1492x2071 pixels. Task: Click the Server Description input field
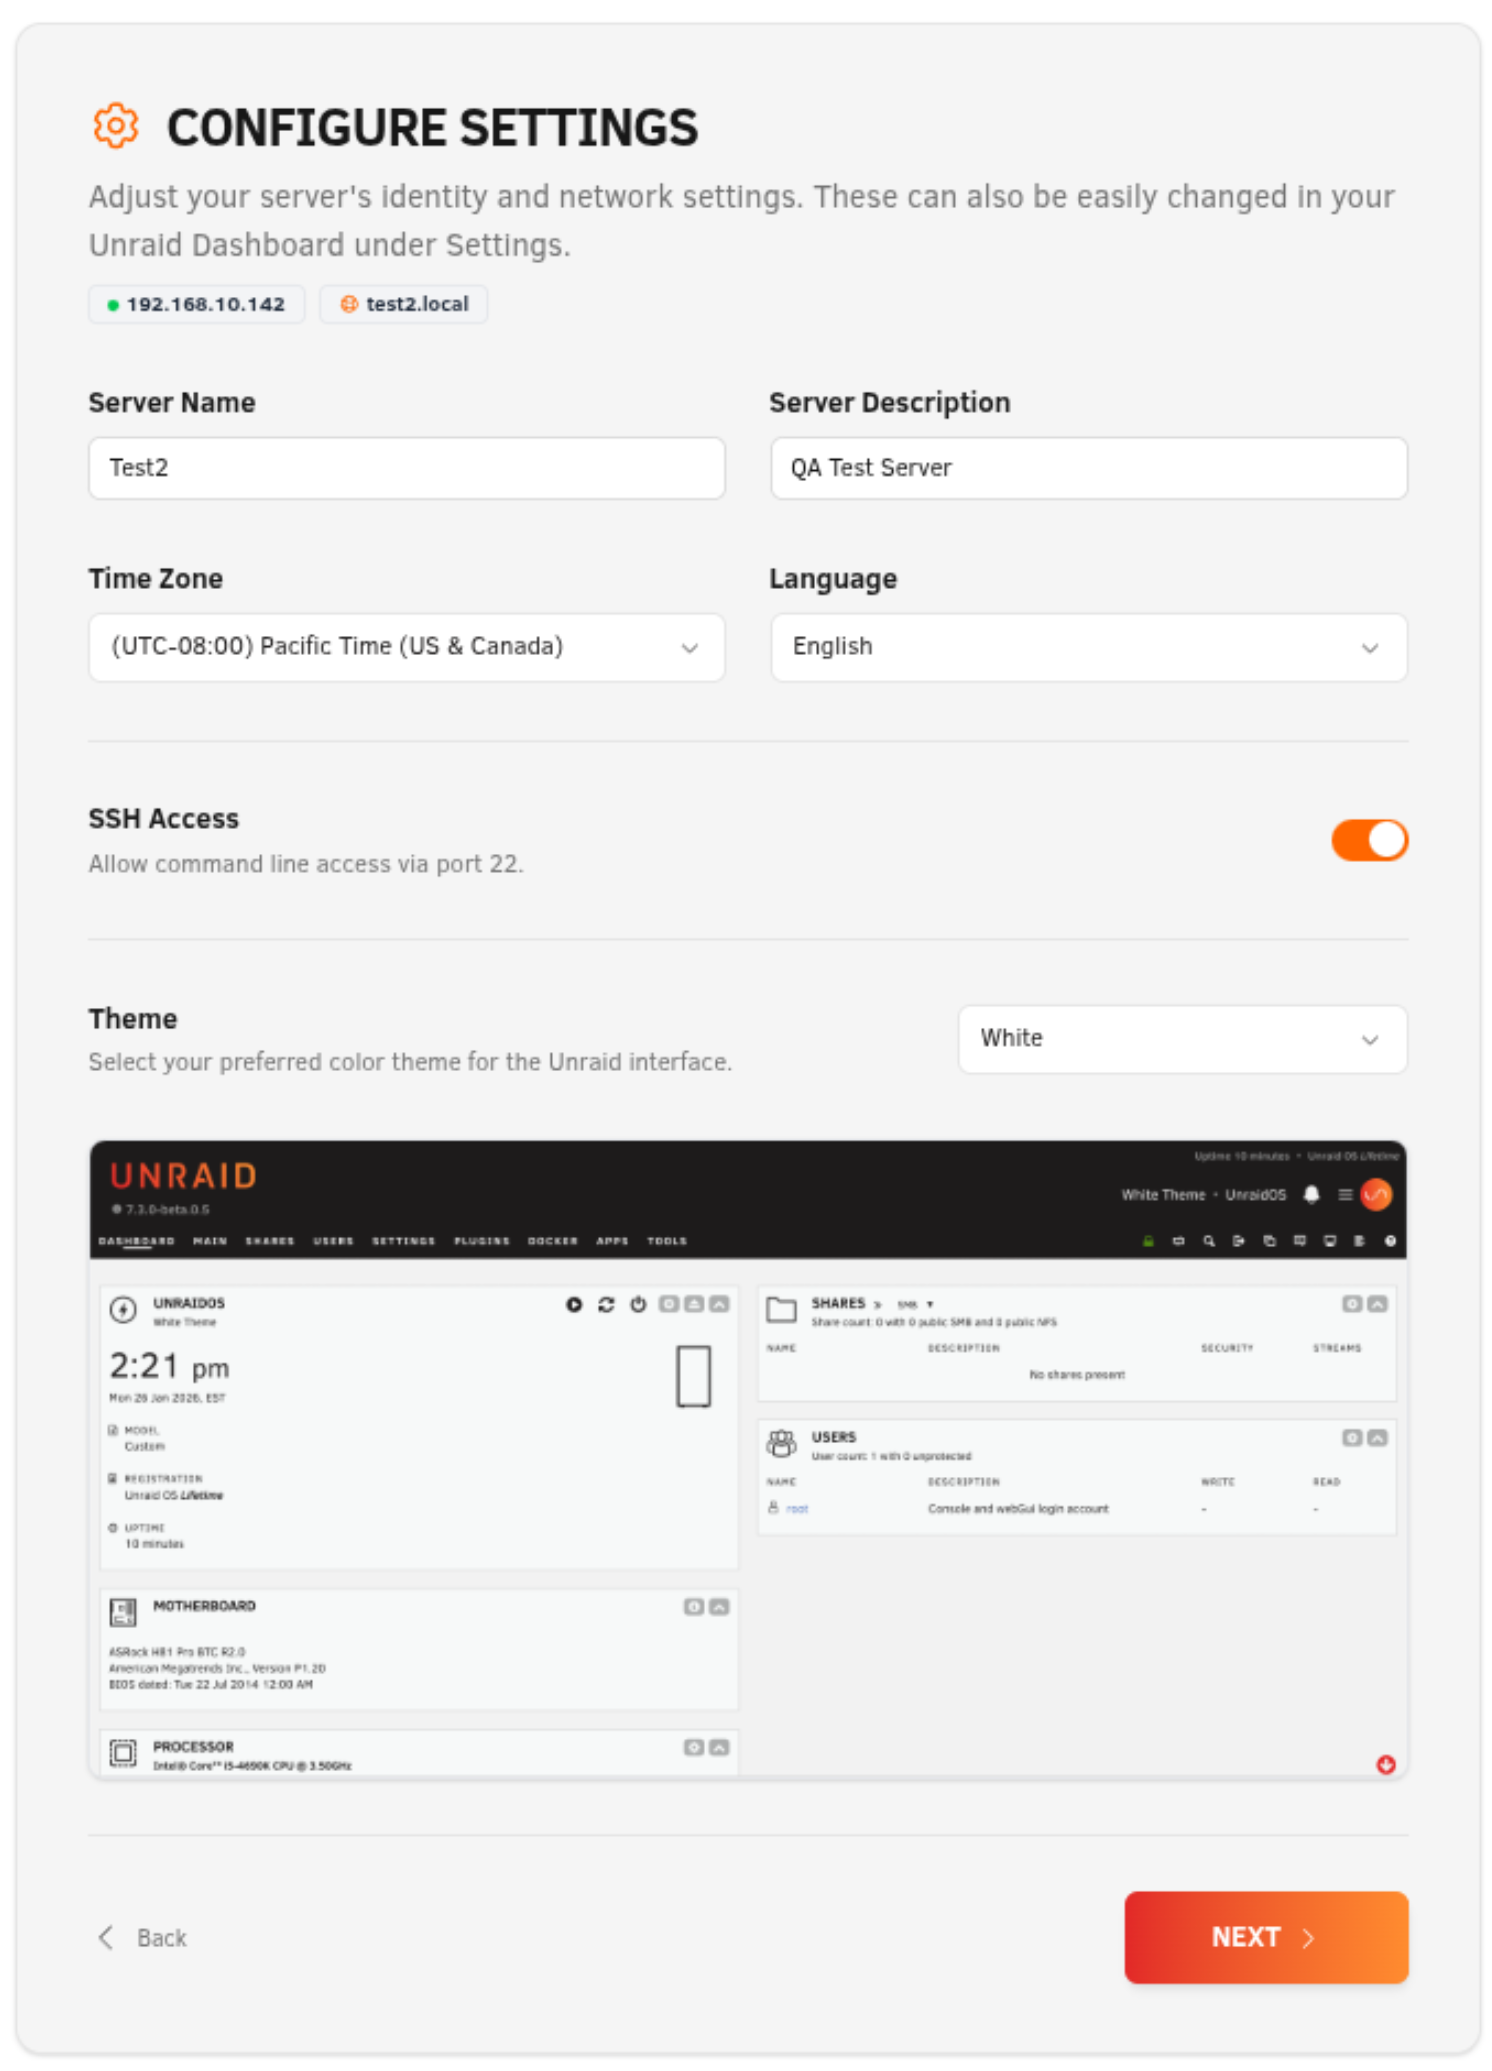(1088, 468)
